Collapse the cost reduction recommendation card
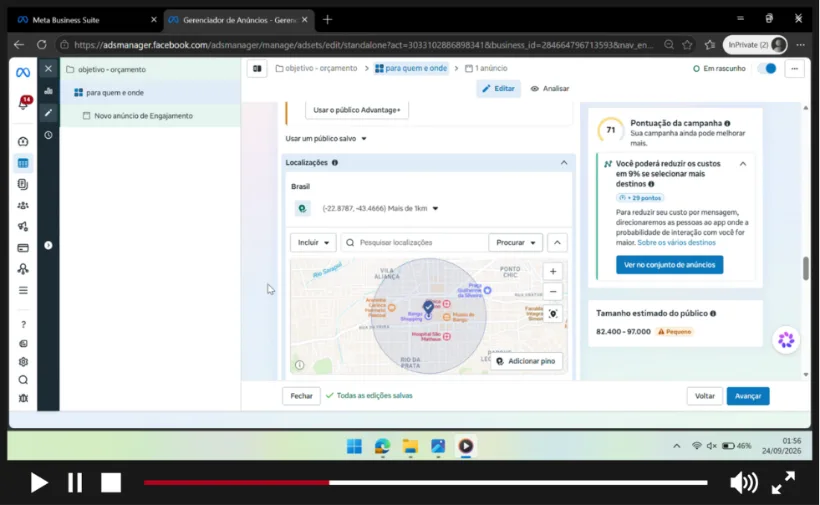820x505 pixels. [x=743, y=164]
